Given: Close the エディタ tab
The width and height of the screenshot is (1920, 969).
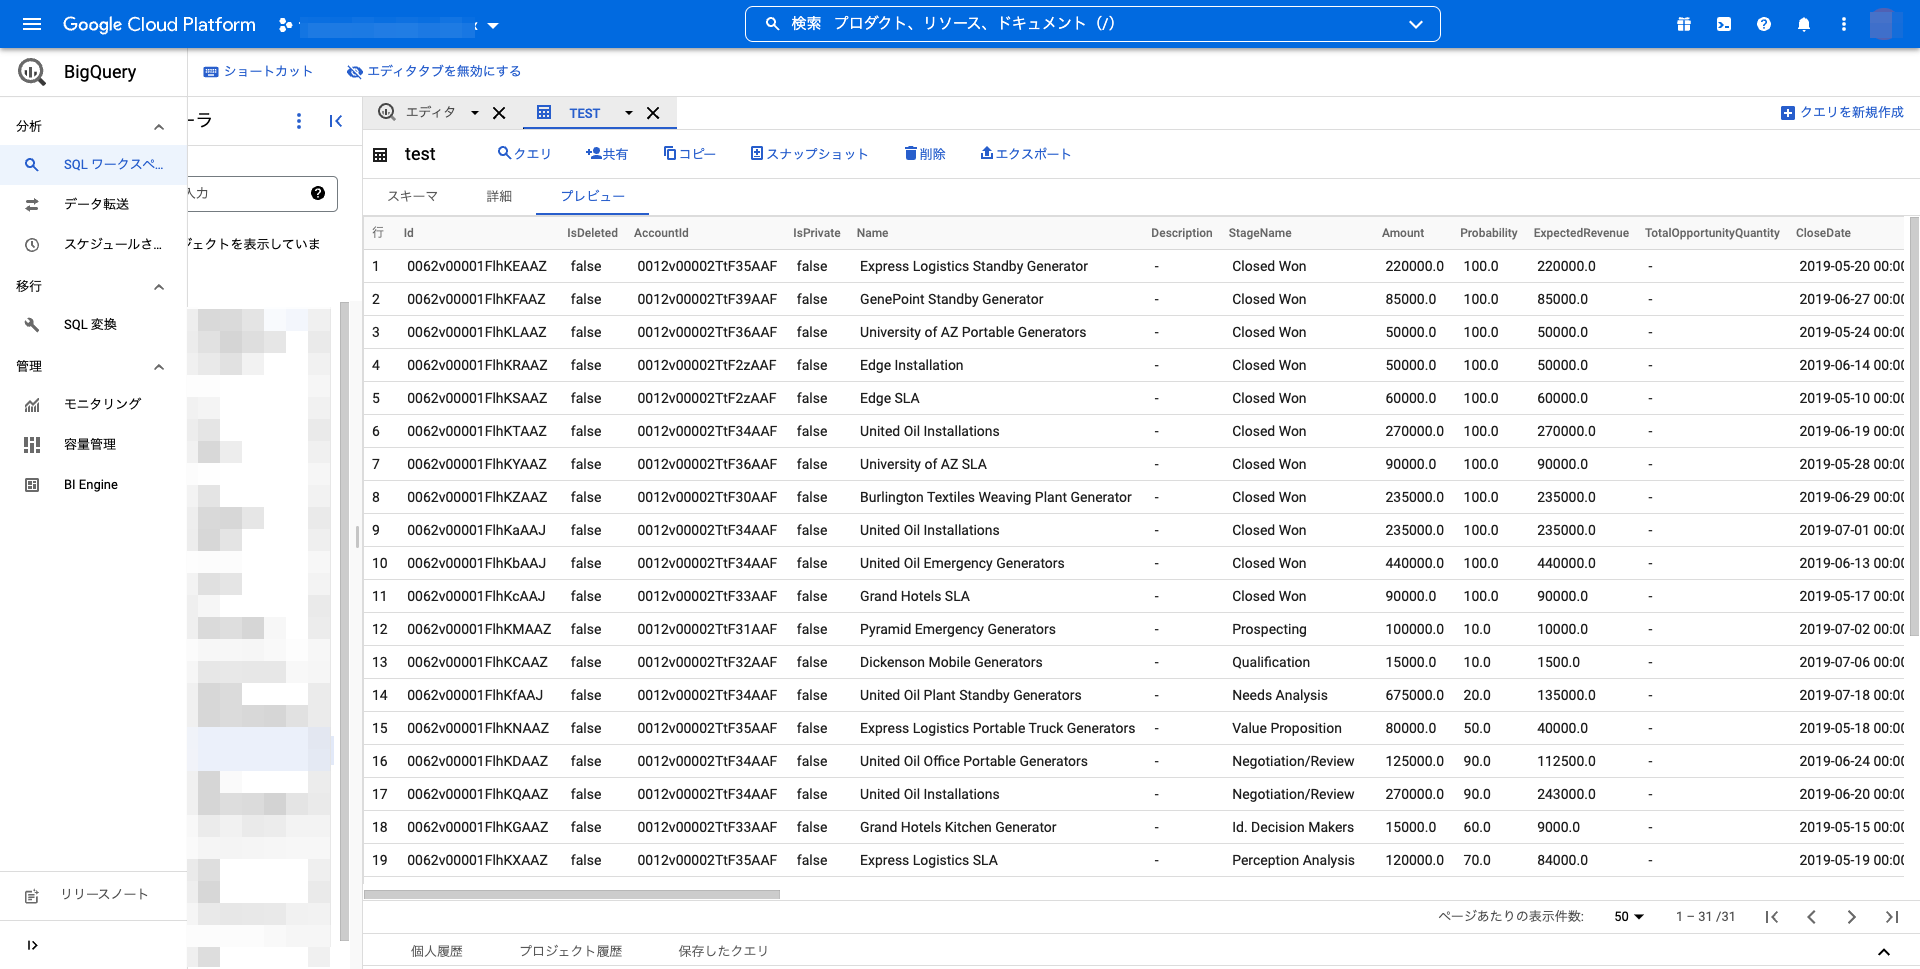Looking at the screenshot, I should tap(499, 113).
